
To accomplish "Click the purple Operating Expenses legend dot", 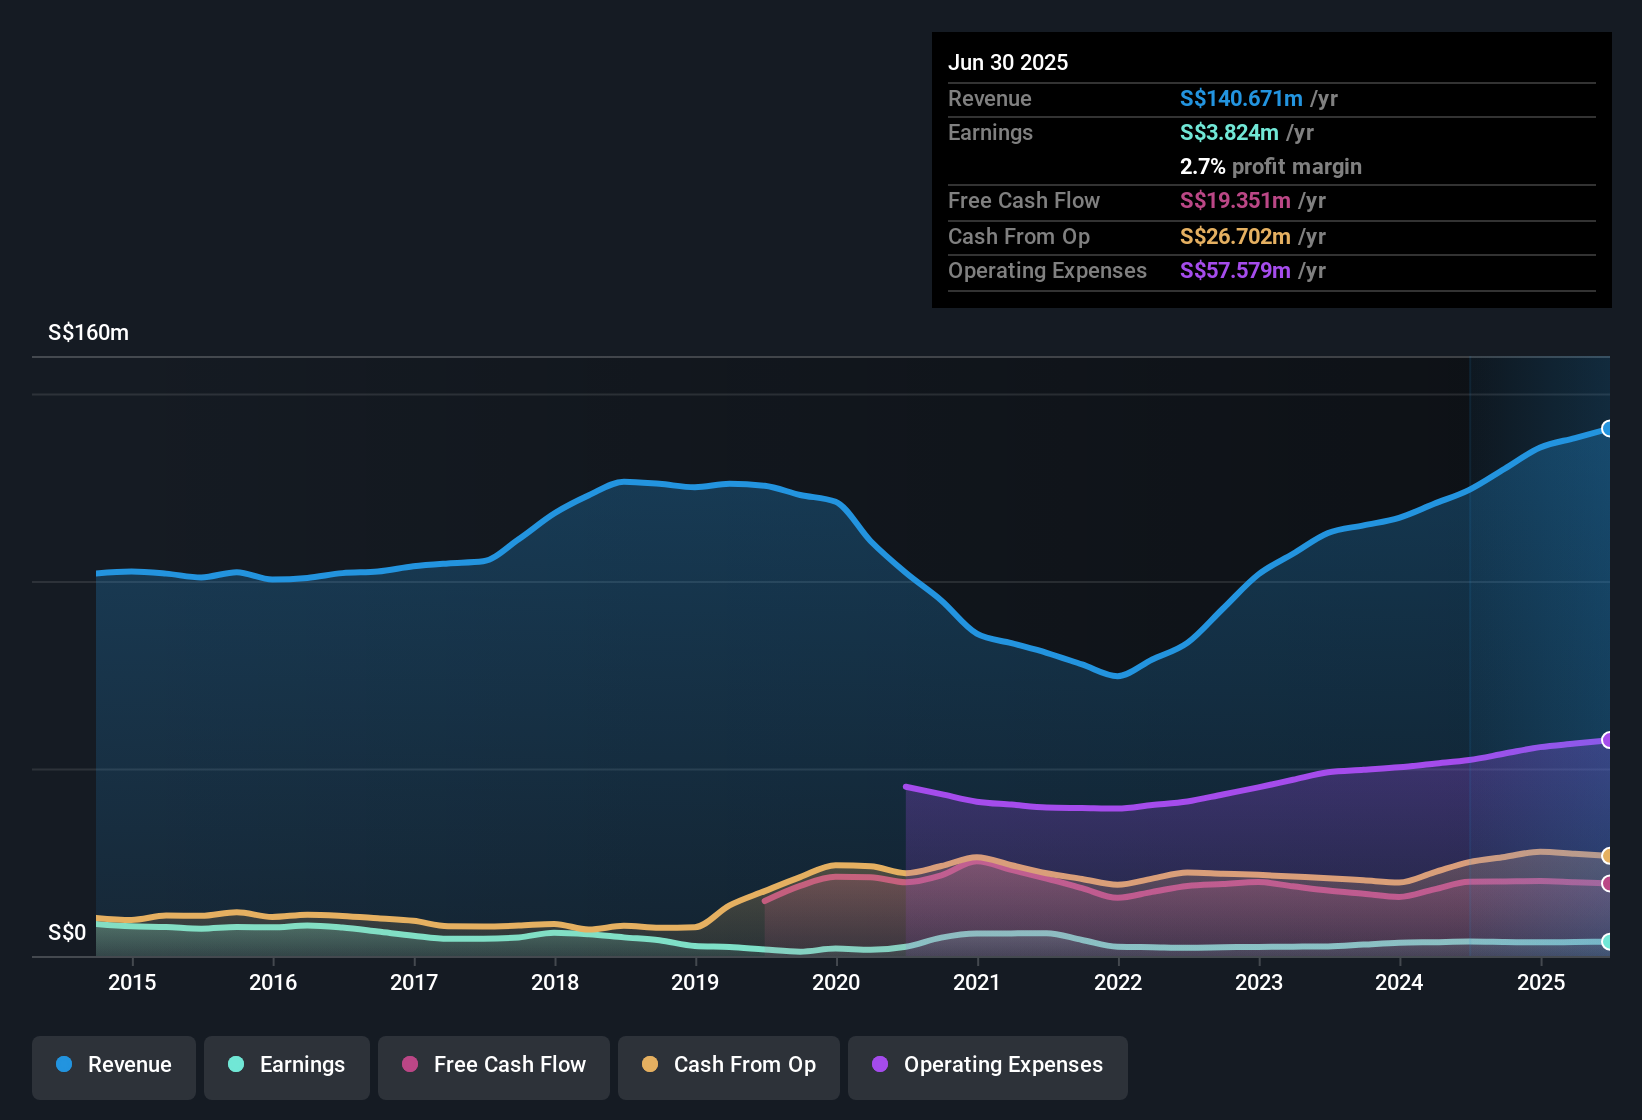I will pyautogui.click(x=880, y=1064).
